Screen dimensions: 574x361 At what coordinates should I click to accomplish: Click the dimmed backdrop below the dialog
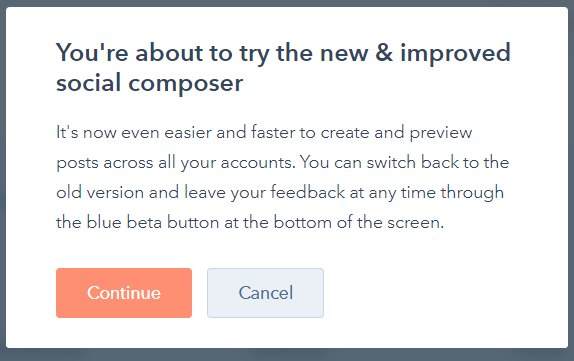click(x=287, y=355)
